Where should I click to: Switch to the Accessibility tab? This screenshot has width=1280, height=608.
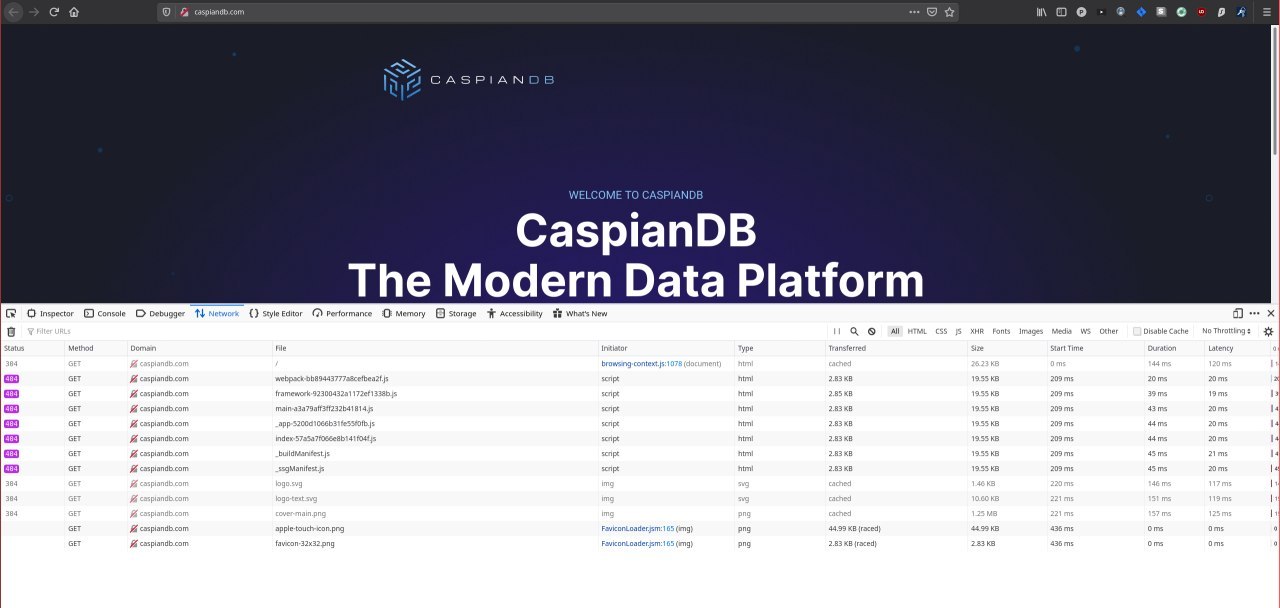point(514,313)
